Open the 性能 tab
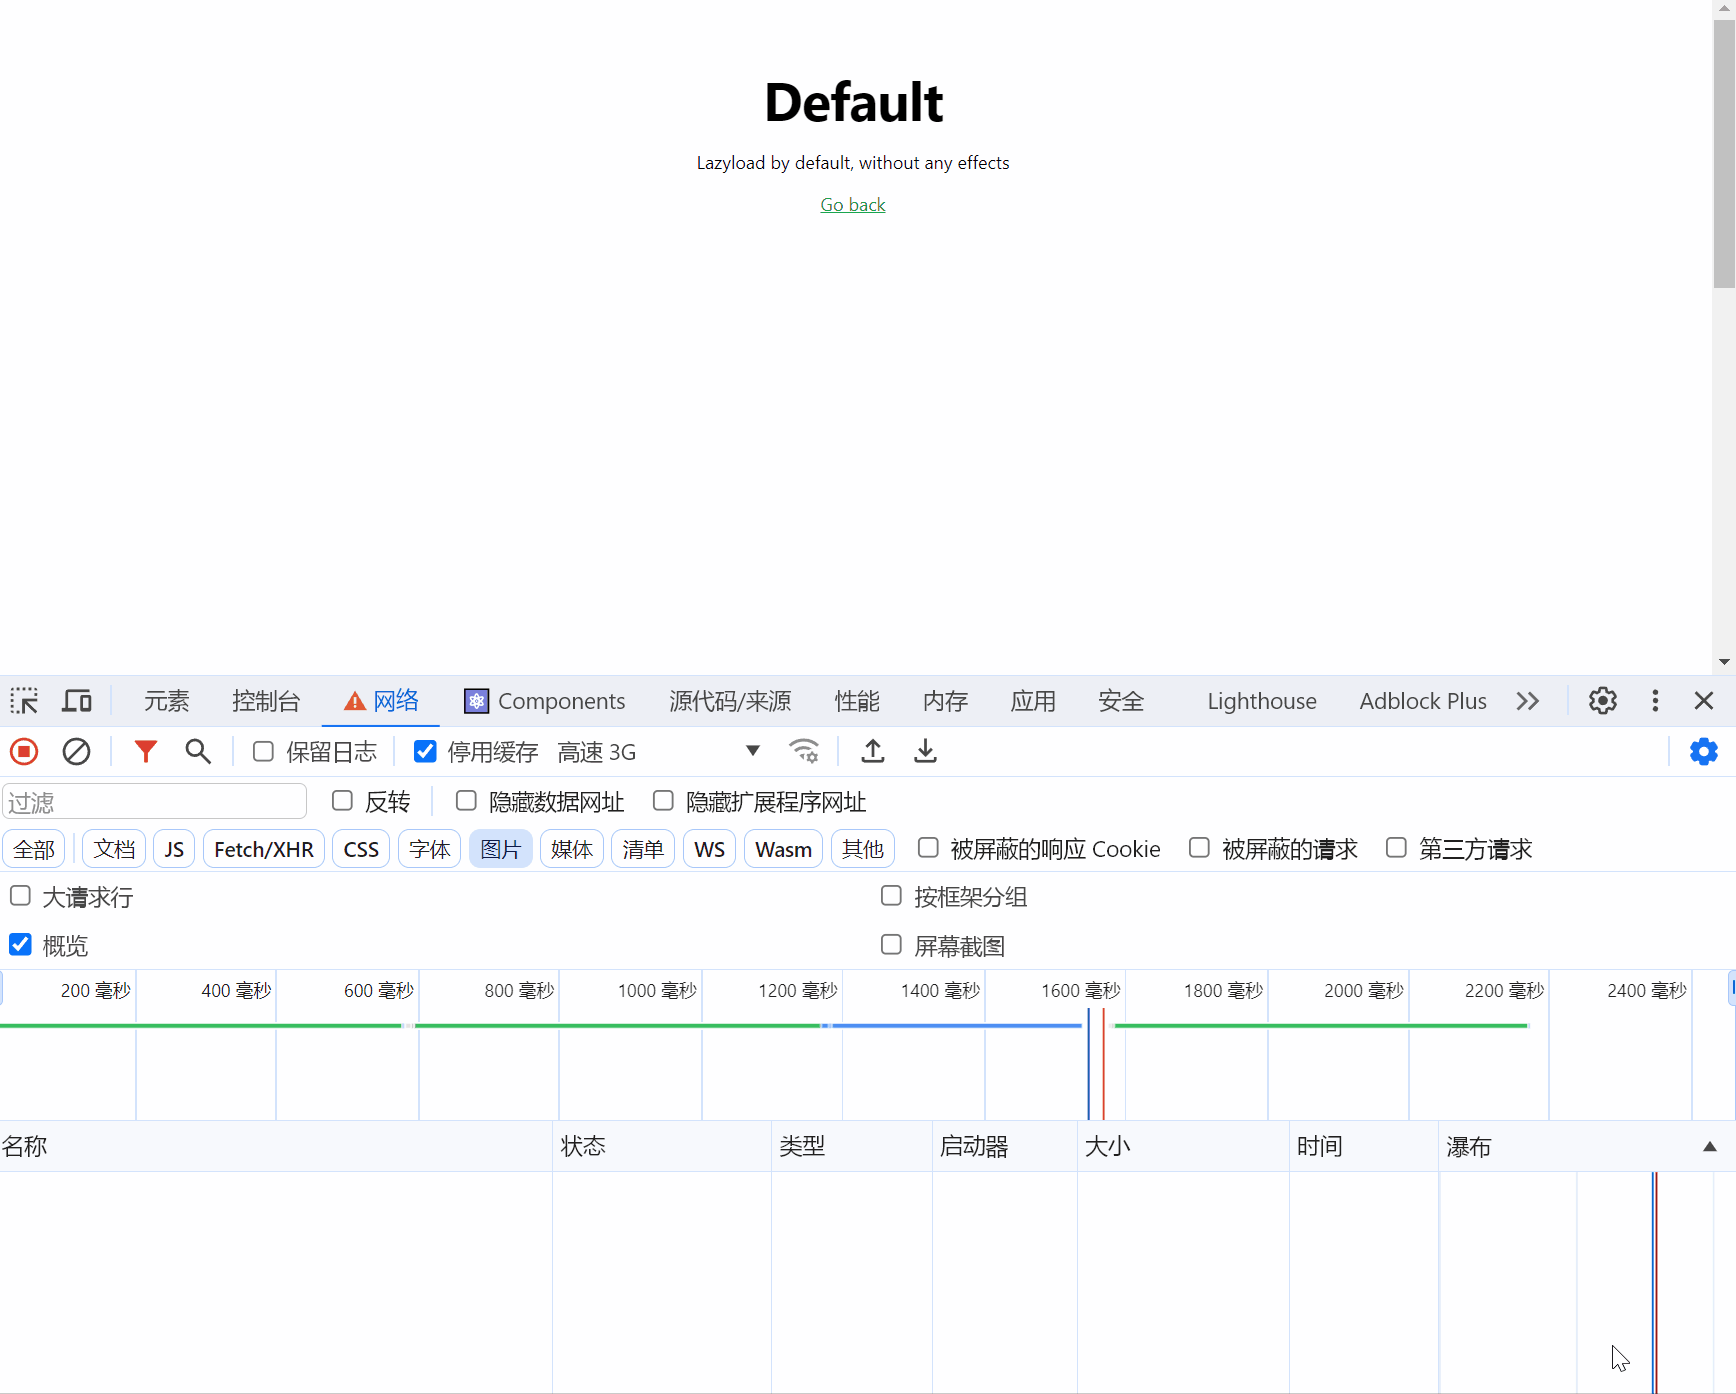The height and width of the screenshot is (1394, 1736). (x=857, y=701)
